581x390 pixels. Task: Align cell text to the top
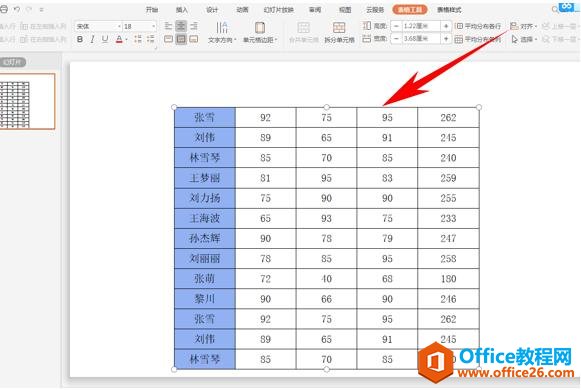(168, 39)
